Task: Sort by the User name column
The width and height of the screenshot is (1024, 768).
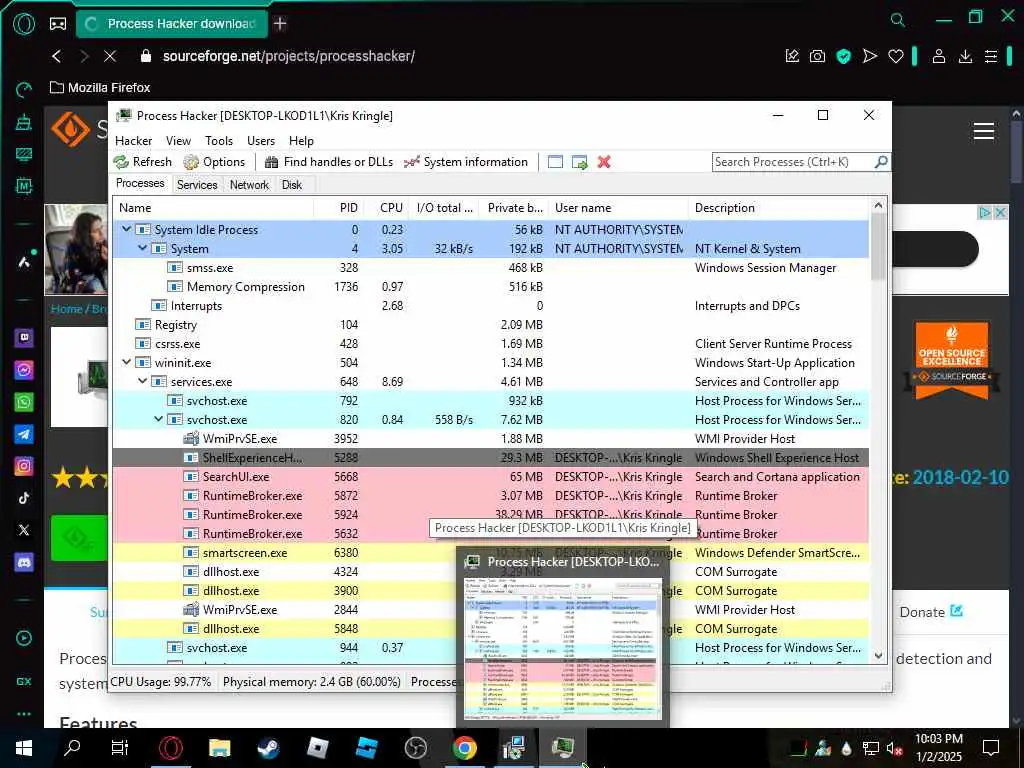Action: [618, 208]
